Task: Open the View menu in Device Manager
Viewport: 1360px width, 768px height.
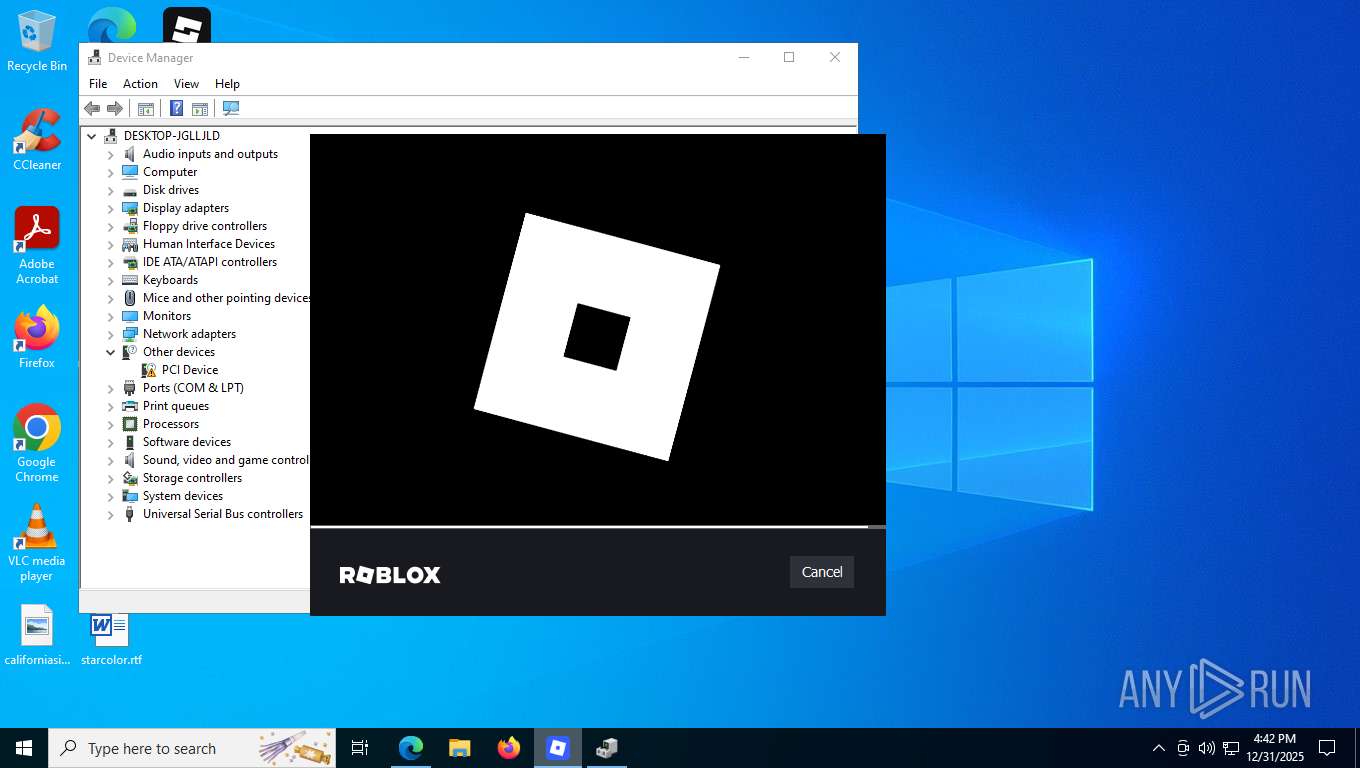Action: 186,84
